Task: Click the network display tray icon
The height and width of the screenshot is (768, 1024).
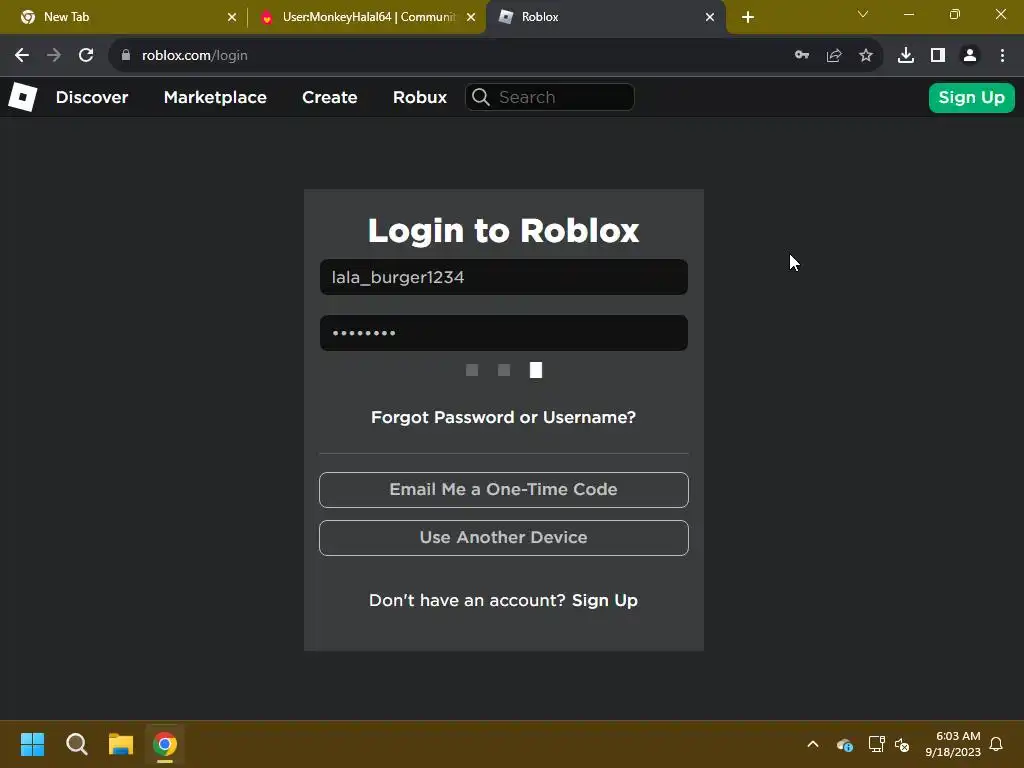Action: [x=876, y=744]
